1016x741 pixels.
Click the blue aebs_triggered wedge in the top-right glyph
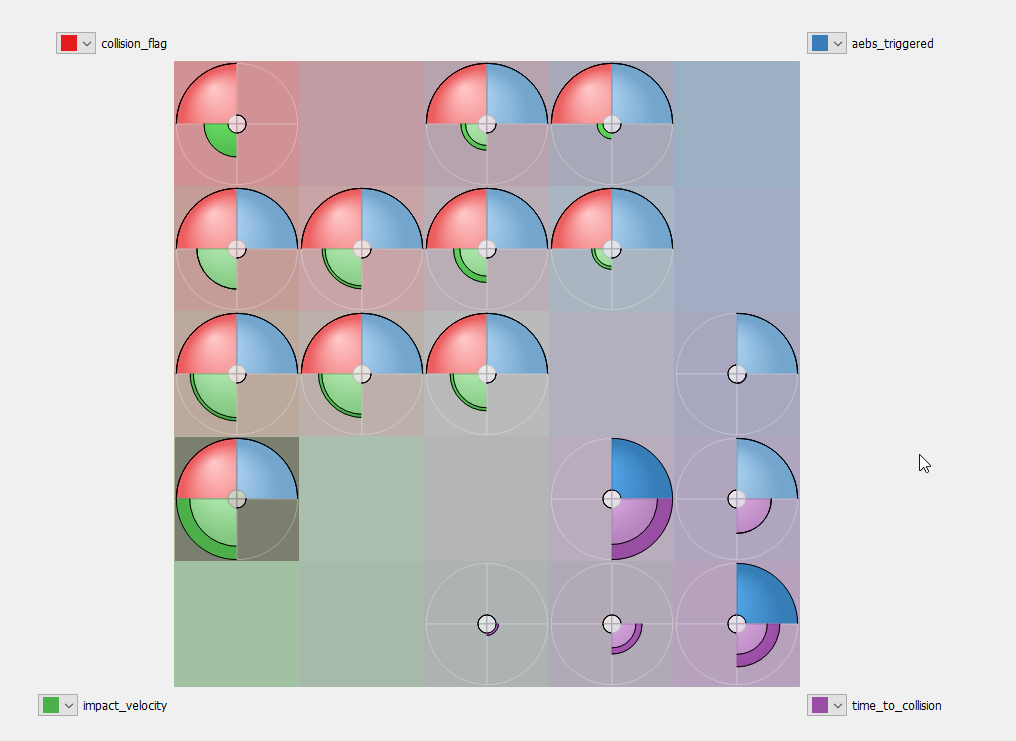(x=640, y=97)
